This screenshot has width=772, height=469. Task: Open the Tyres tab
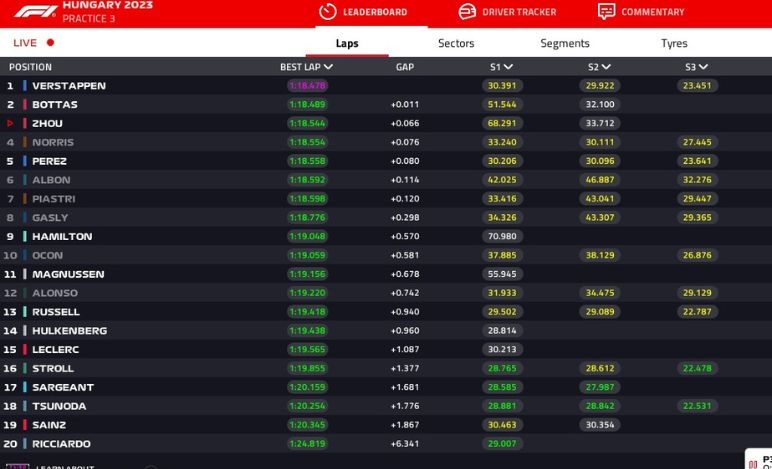click(x=674, y=44)
